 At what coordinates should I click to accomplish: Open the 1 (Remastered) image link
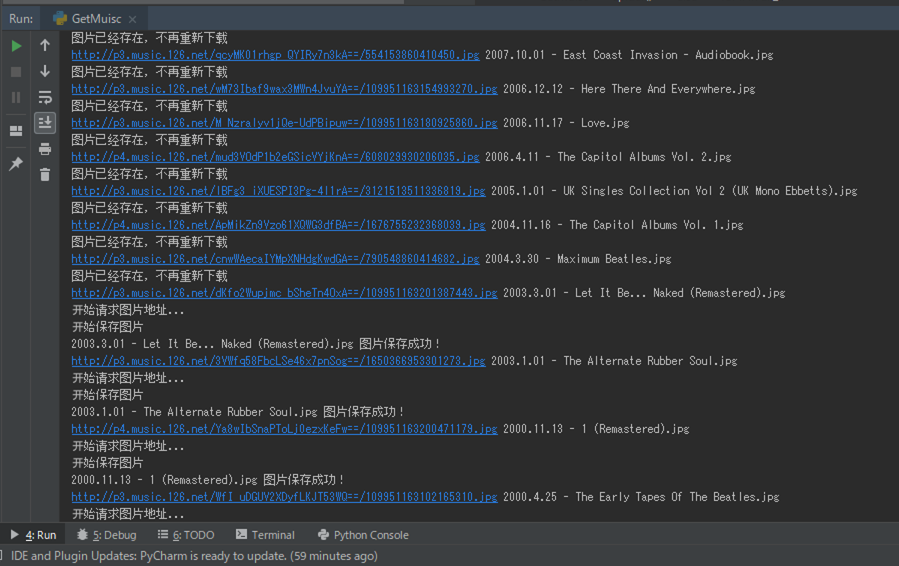284,429
